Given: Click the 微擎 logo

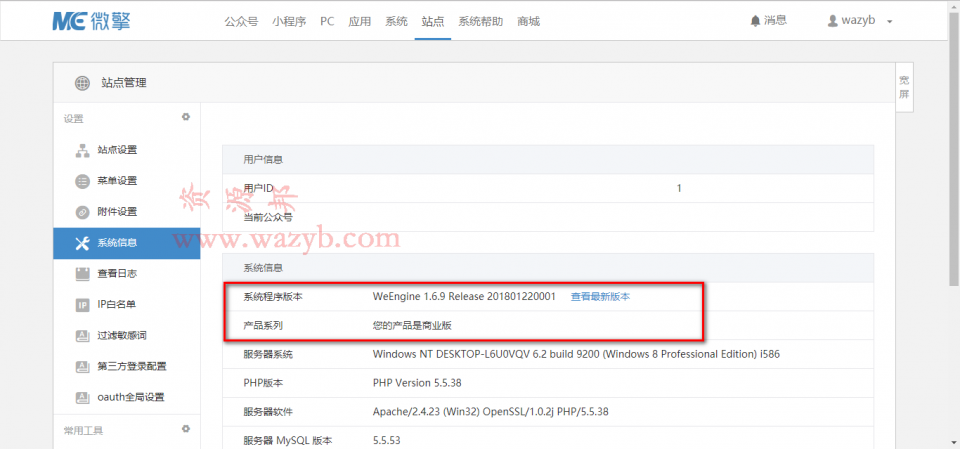Looking at the screenshot, I should [92, 21].
